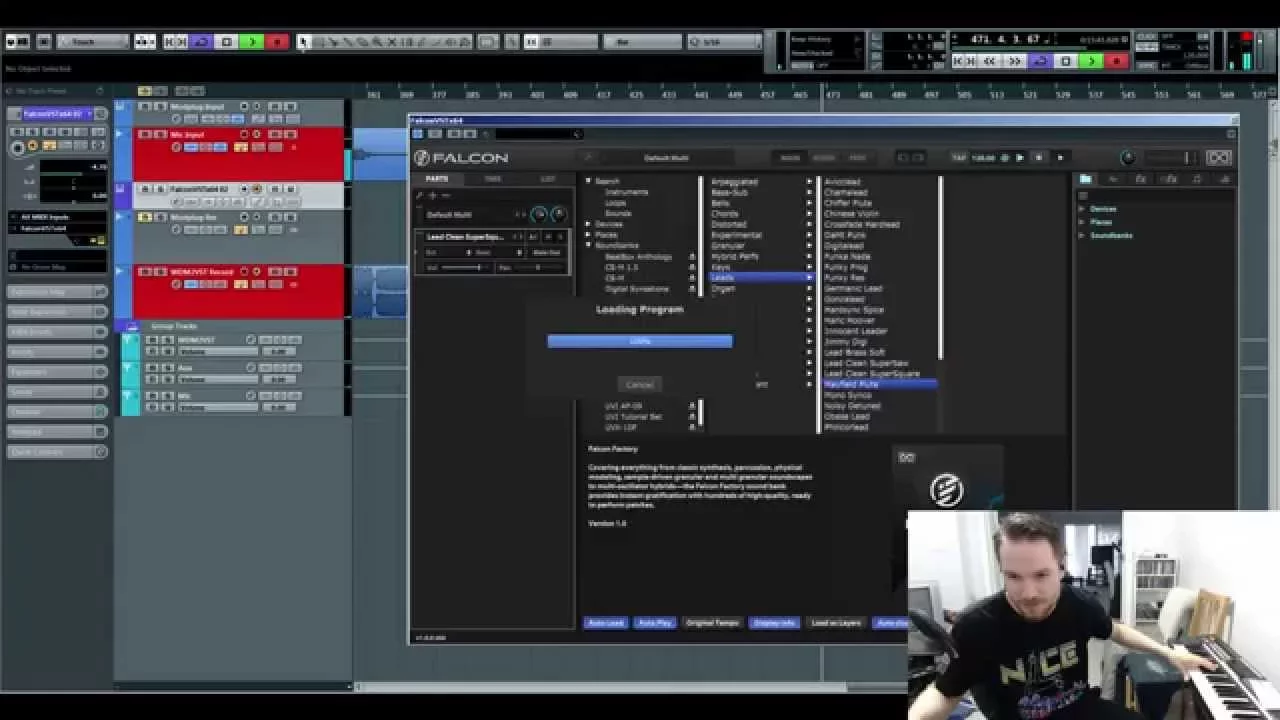Image resolution: width=1280 pixels, height=720 pixels.
Task: Click the Lead Clean SuperSqu part name
Action: [463, 237]
